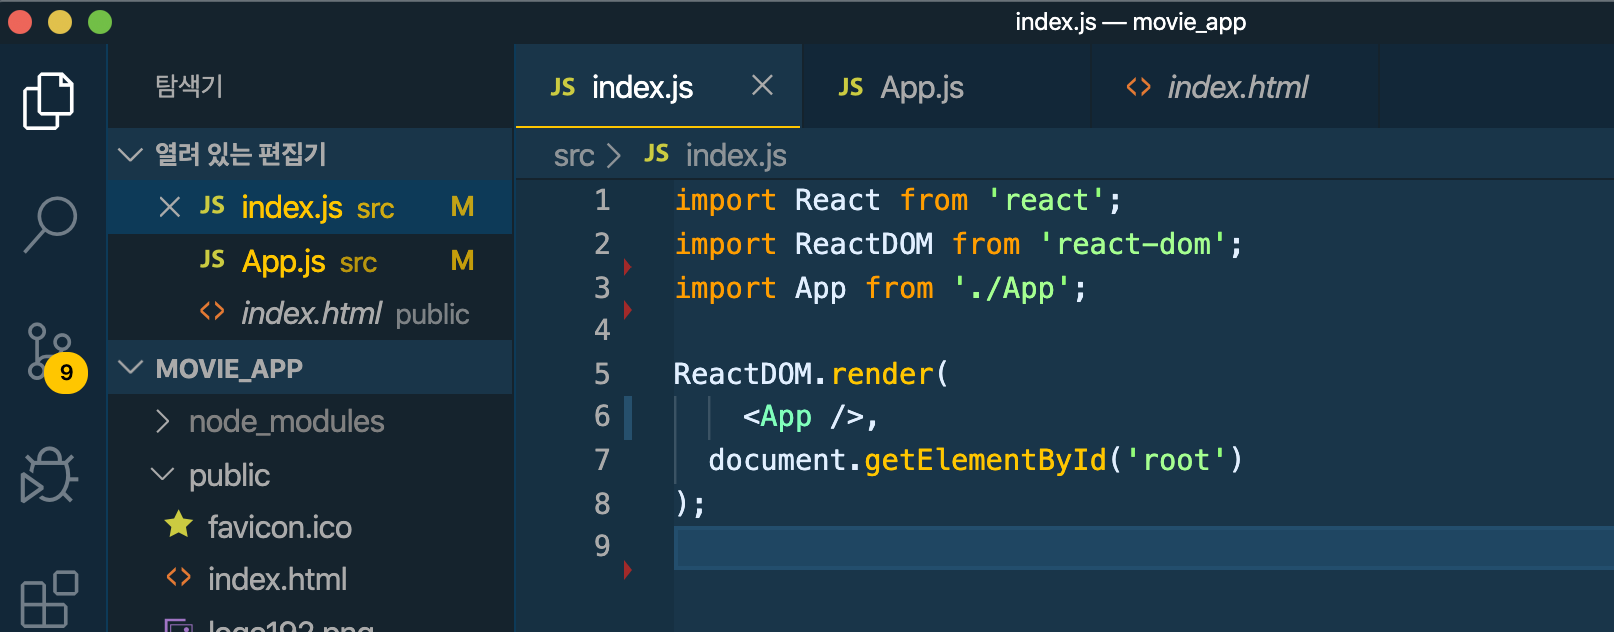
Task: Open the Extensions view
Action: [49, 599]
